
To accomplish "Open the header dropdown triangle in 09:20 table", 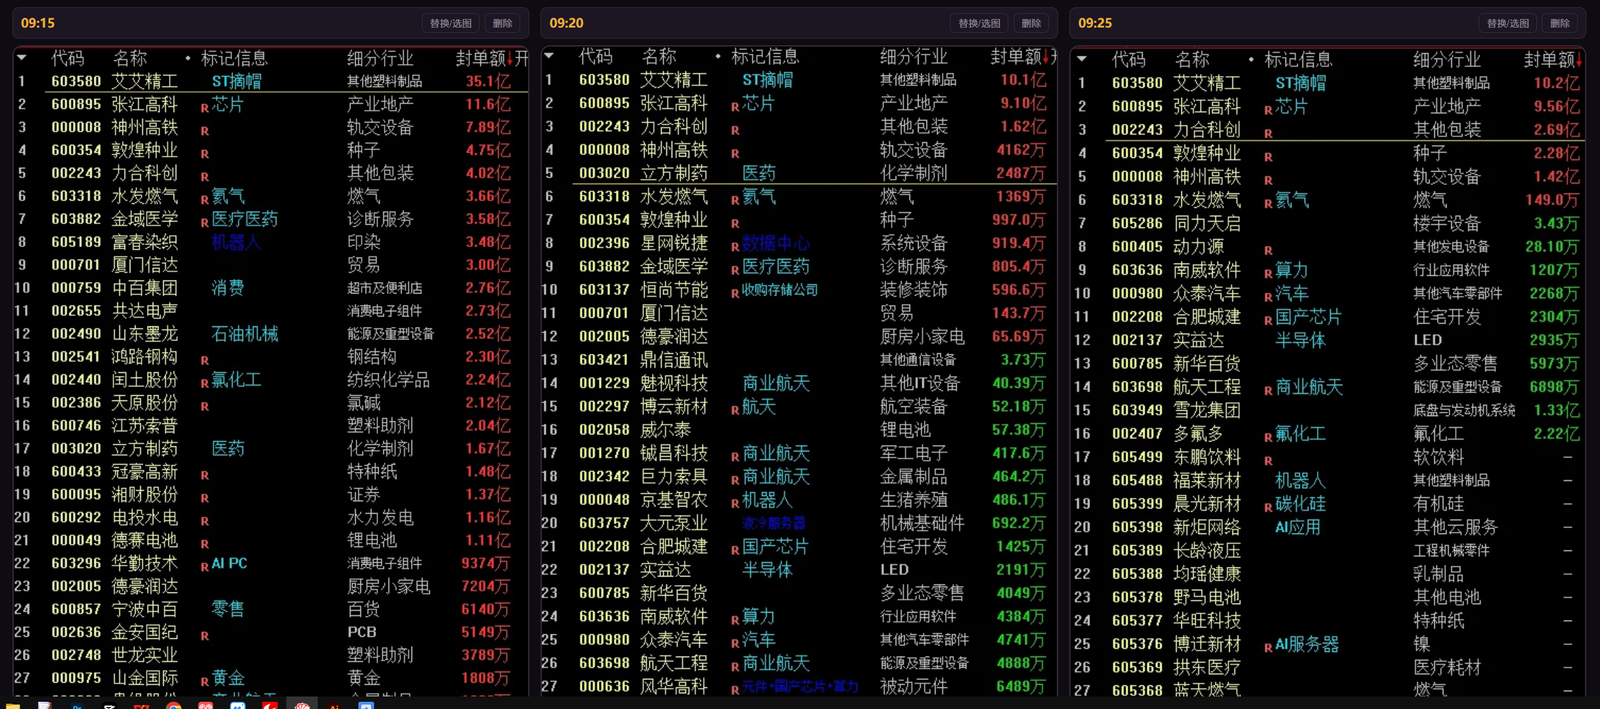I will [x=549, y=56].
